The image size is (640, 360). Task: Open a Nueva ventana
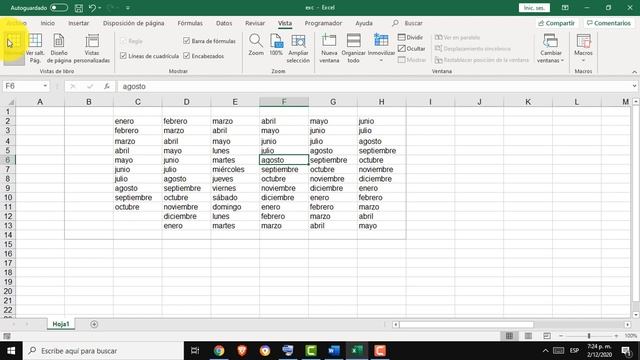pos(329,48)
